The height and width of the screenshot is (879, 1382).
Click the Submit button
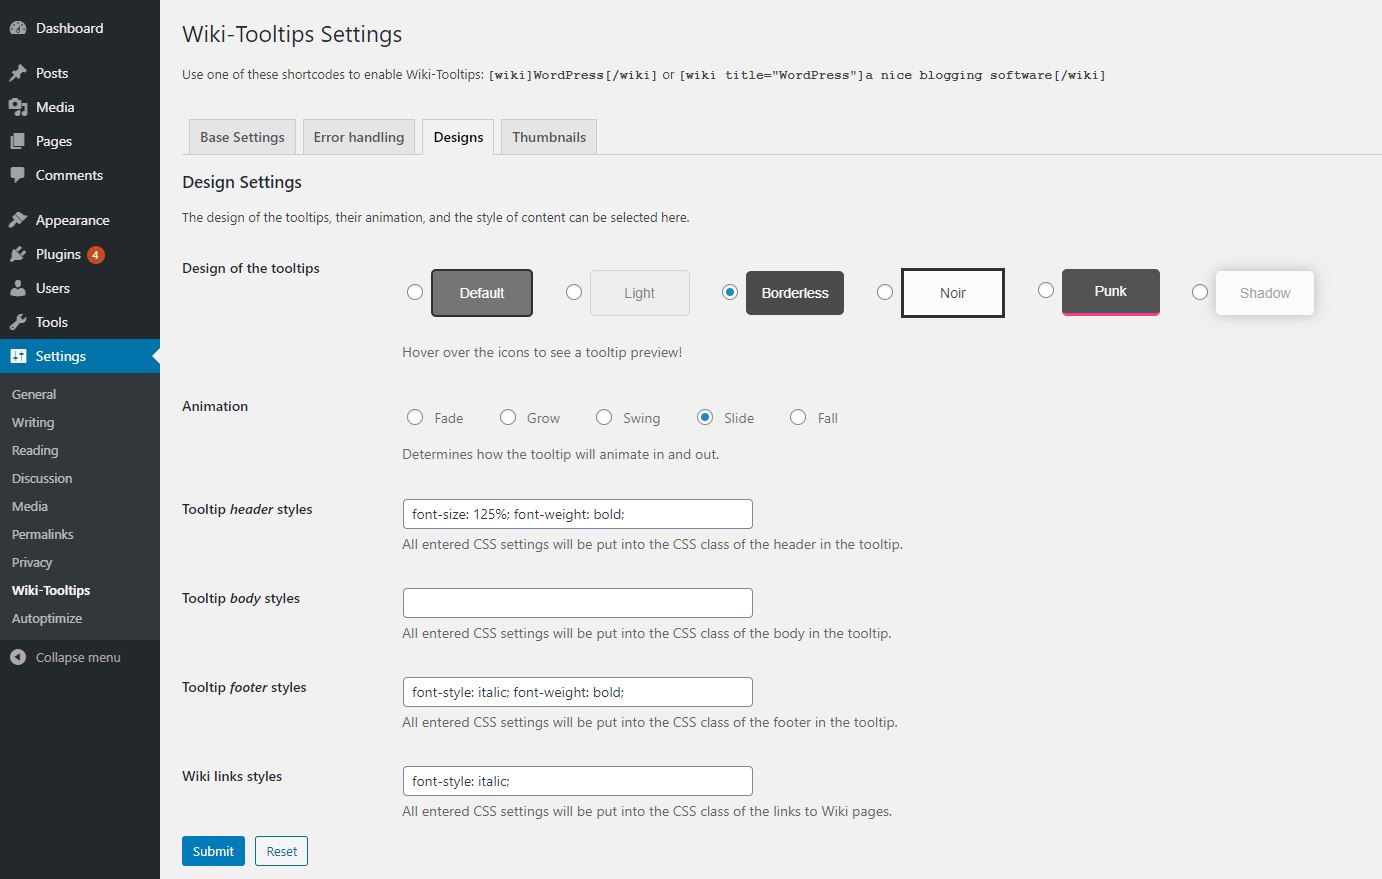[213, 851]
